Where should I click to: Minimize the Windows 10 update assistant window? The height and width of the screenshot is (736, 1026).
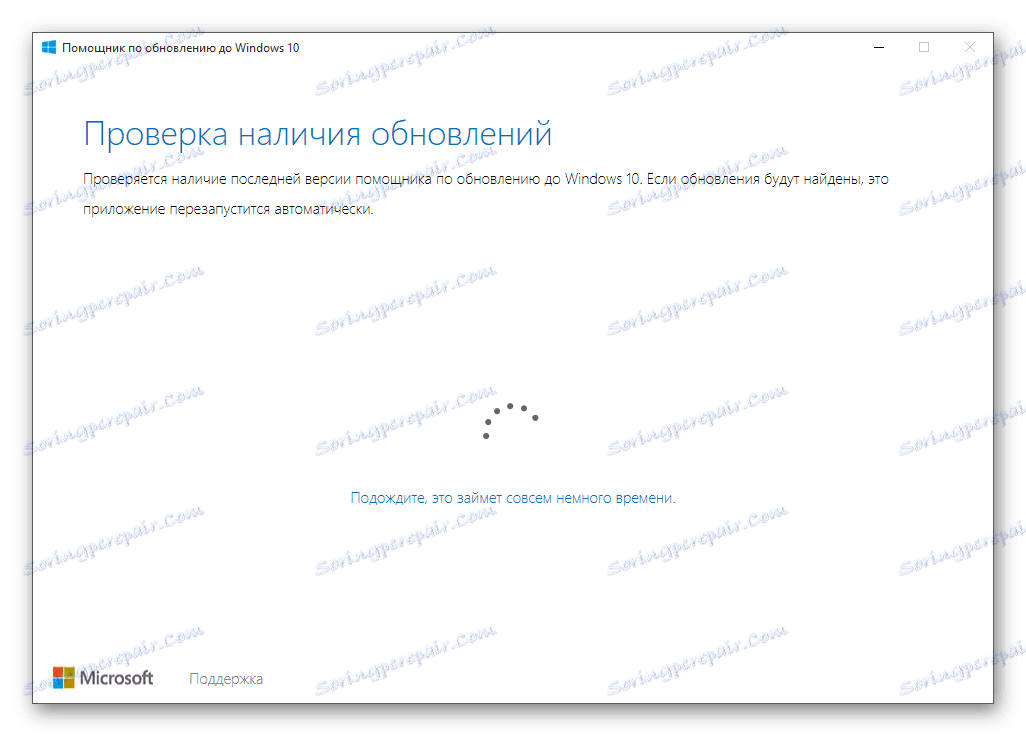(x=879, y=47)
